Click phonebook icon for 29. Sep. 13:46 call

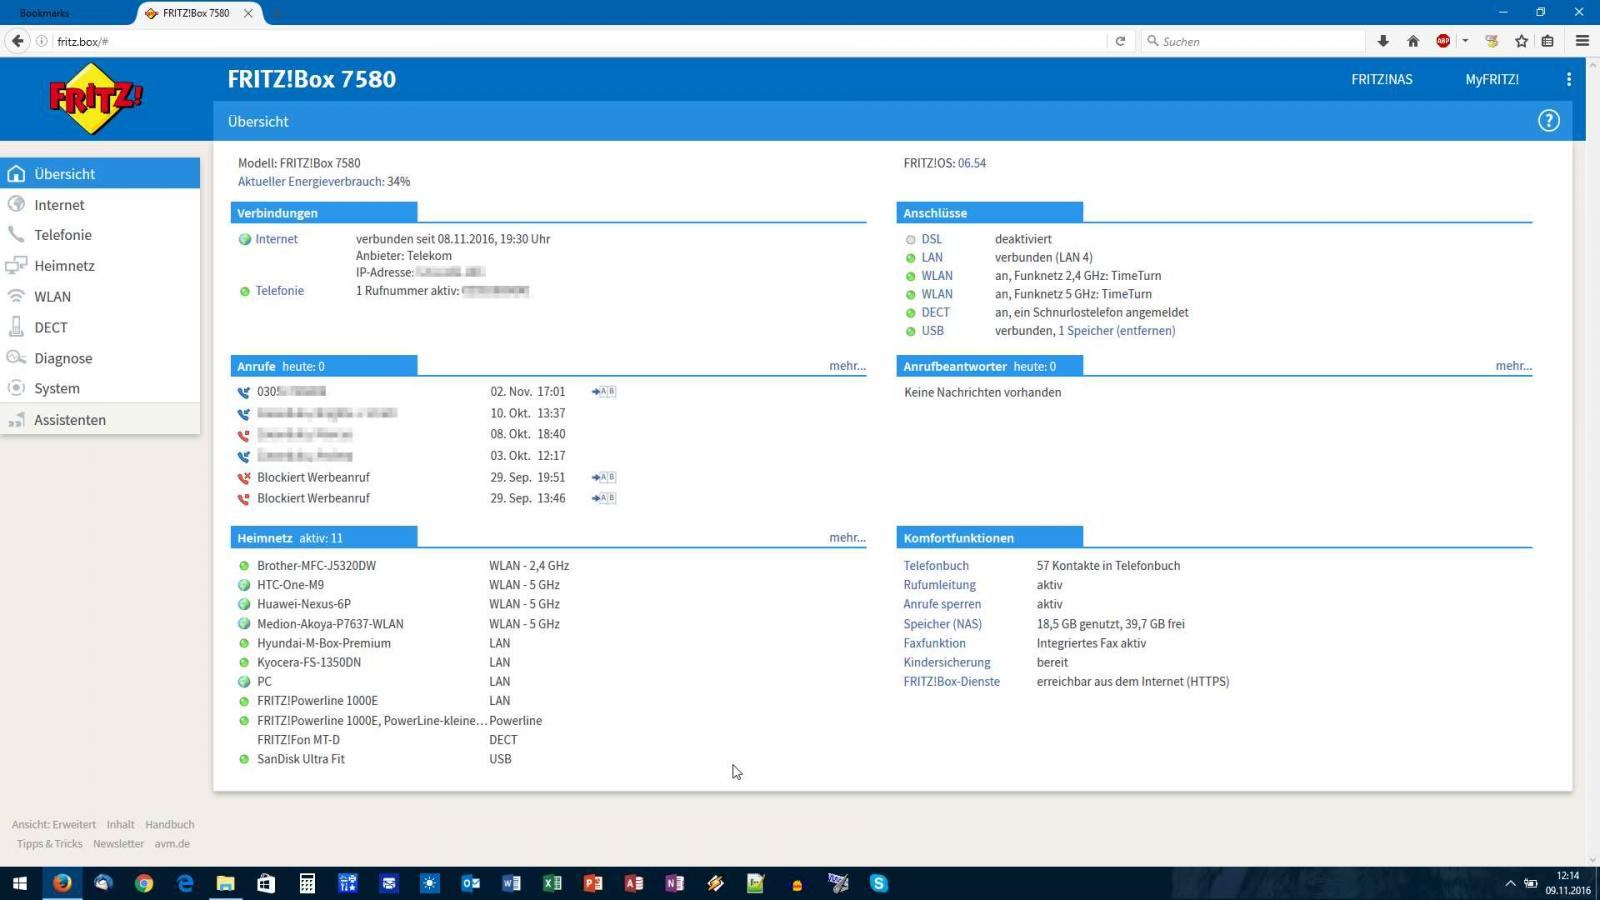tap(604, 498)
